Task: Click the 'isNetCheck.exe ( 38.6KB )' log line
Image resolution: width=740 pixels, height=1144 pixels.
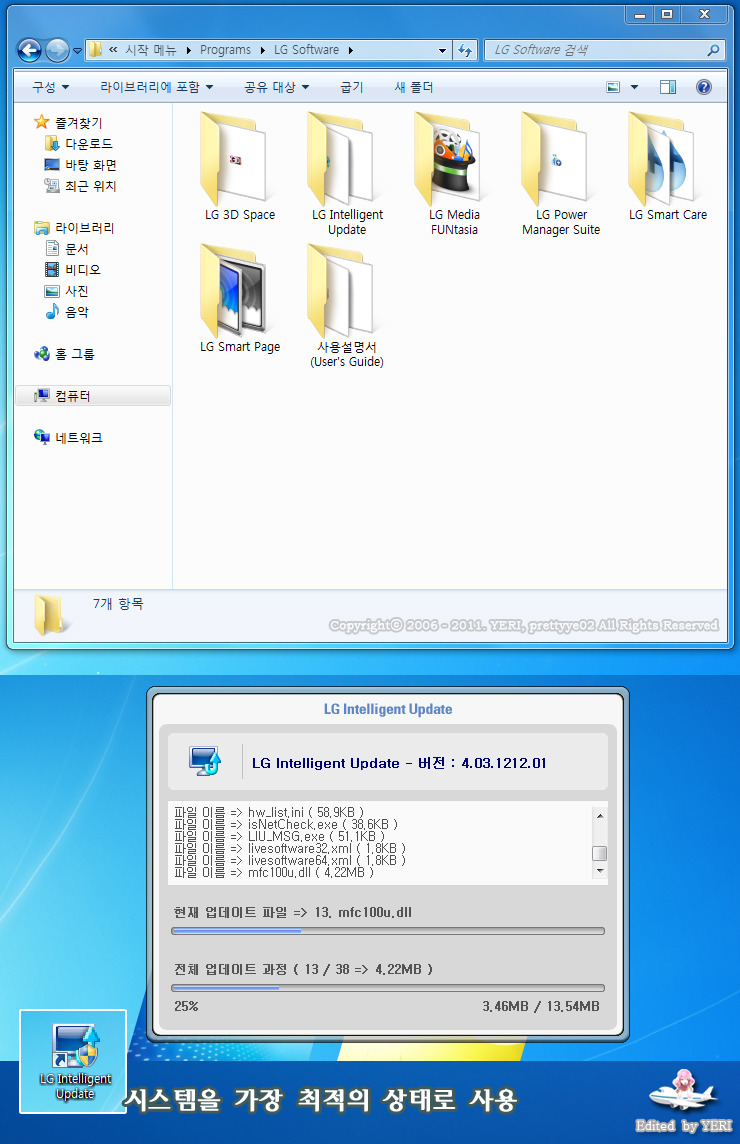Action: click(x=286, y=824)
